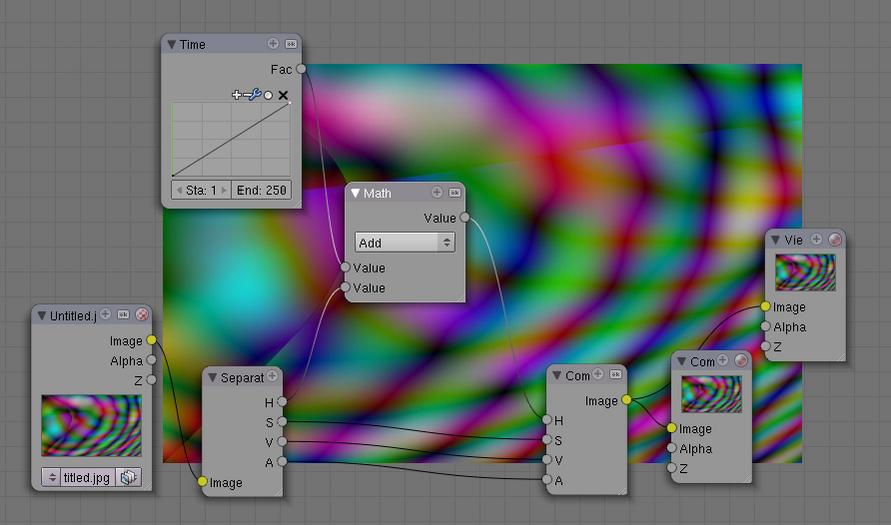Click inside the Time node curve graph
The image size is (891, 525).
coord(231,140)
